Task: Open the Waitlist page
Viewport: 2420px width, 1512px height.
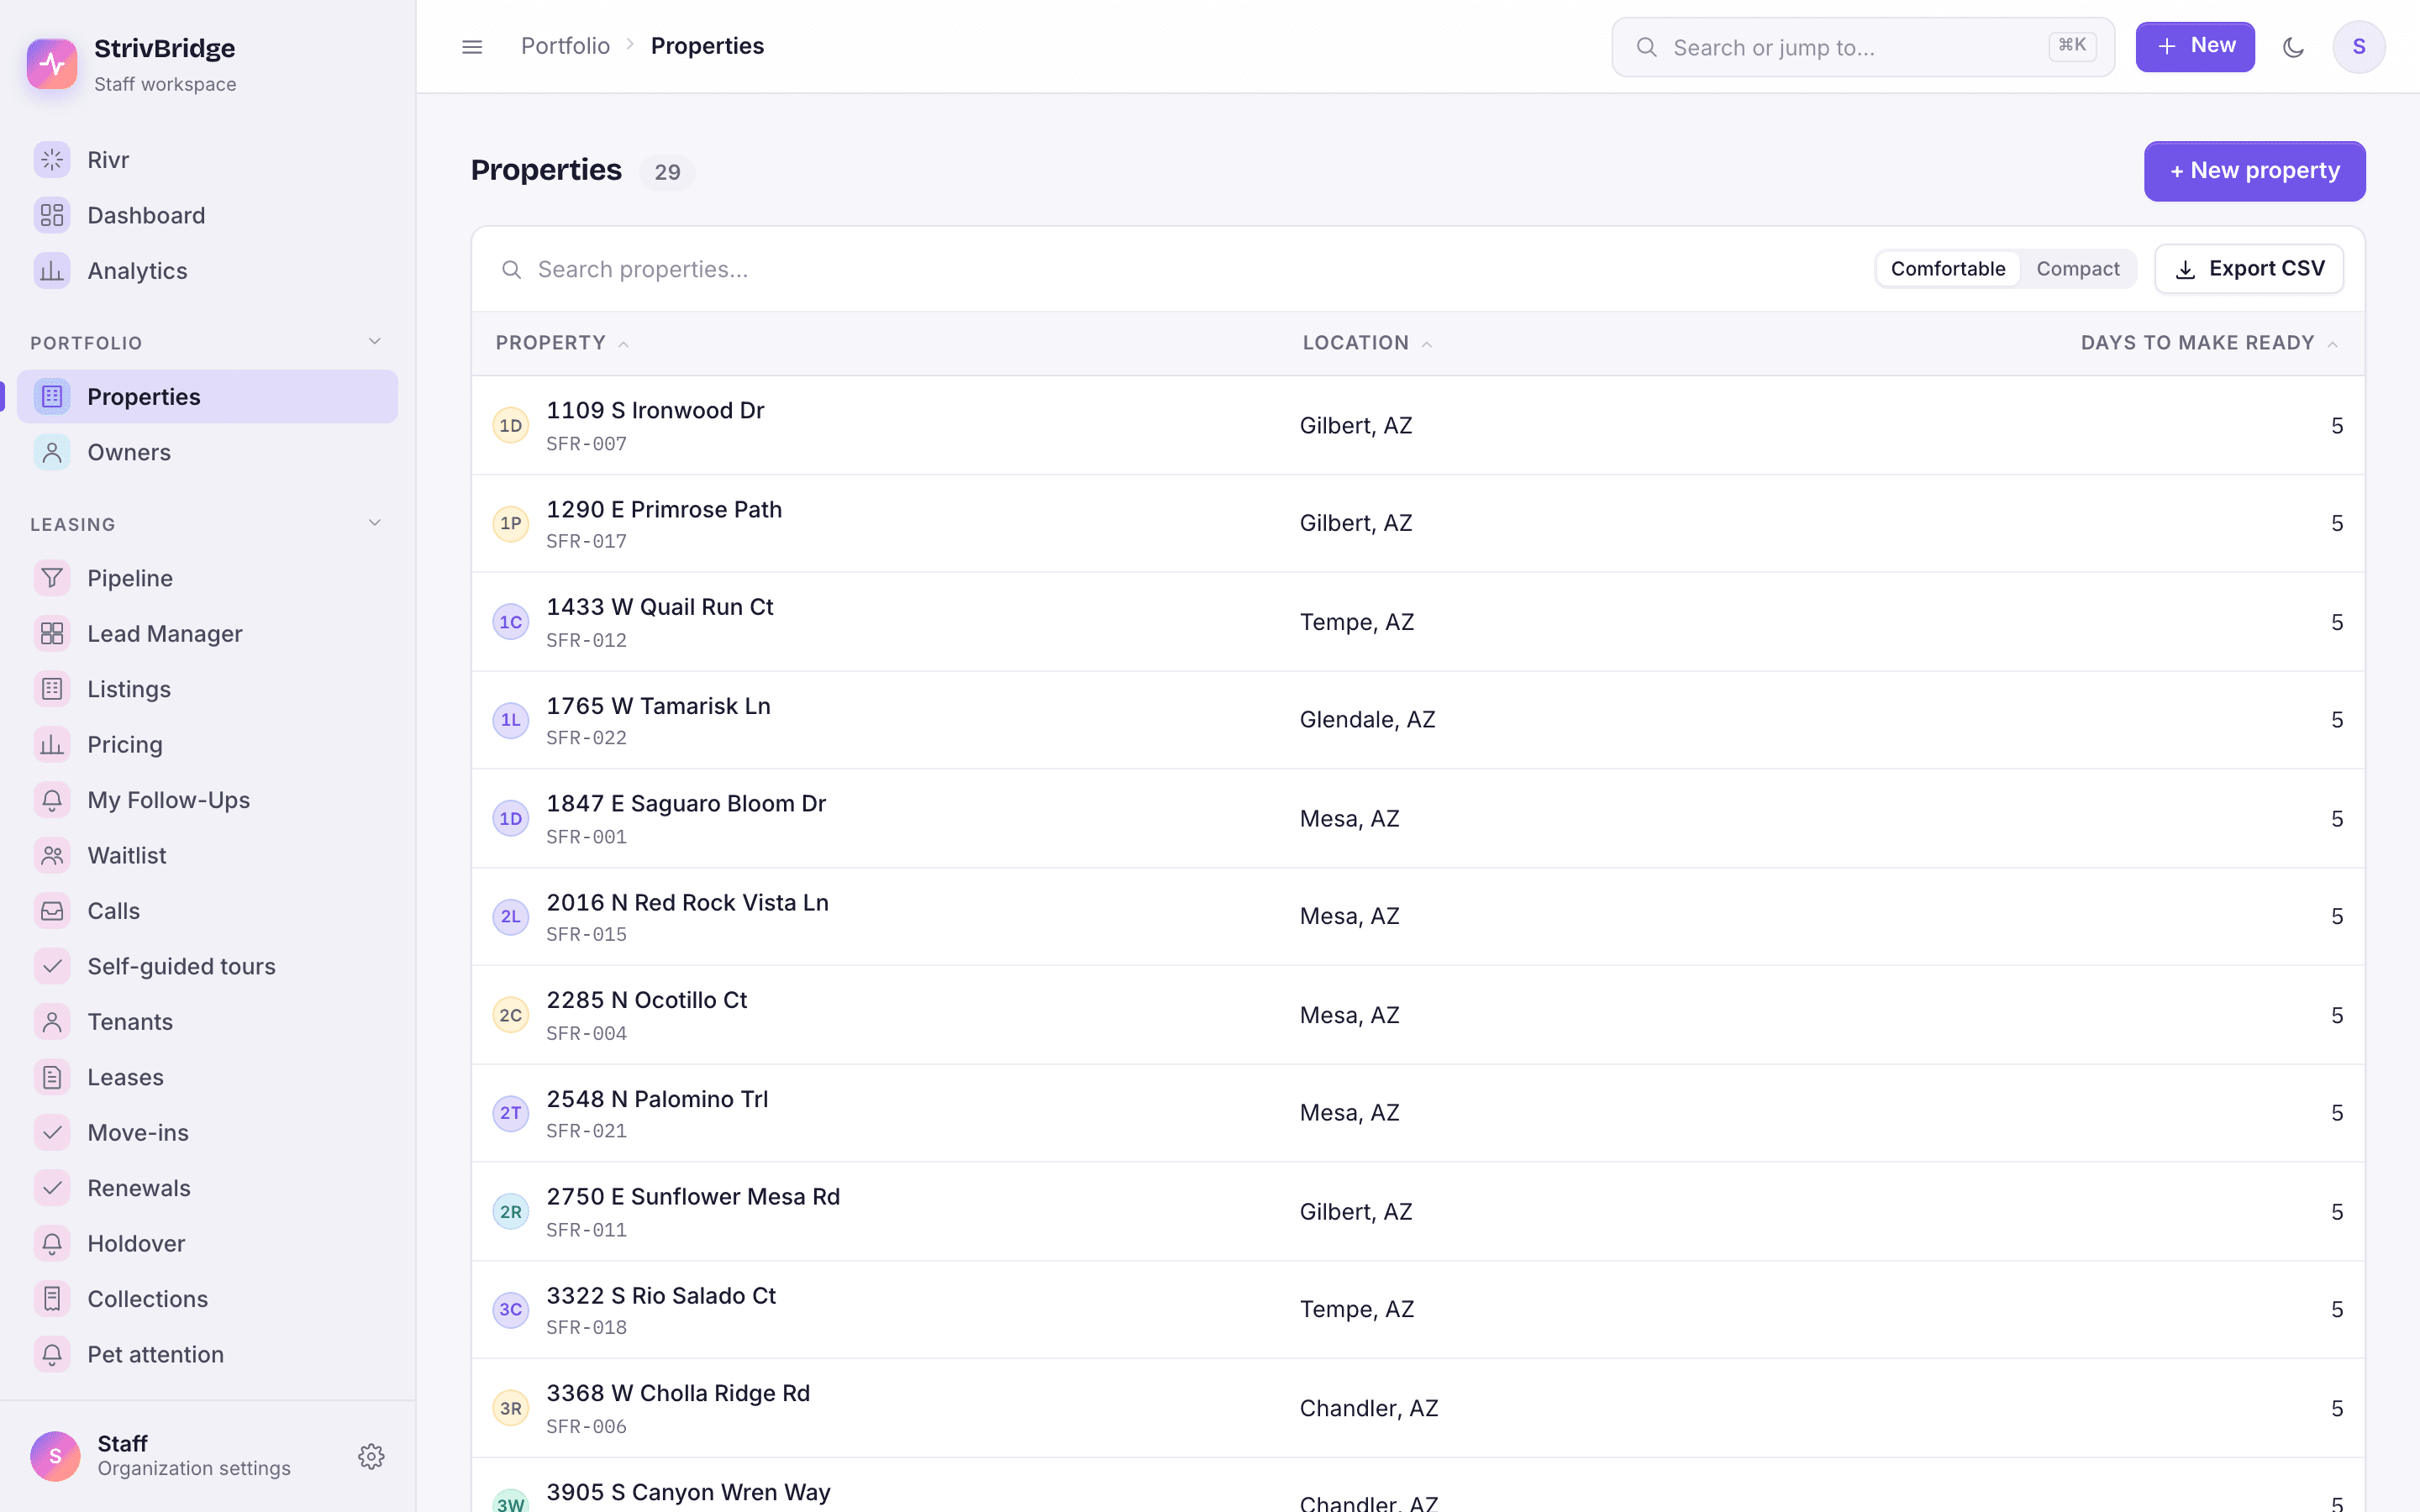Action: coord(207,855)
